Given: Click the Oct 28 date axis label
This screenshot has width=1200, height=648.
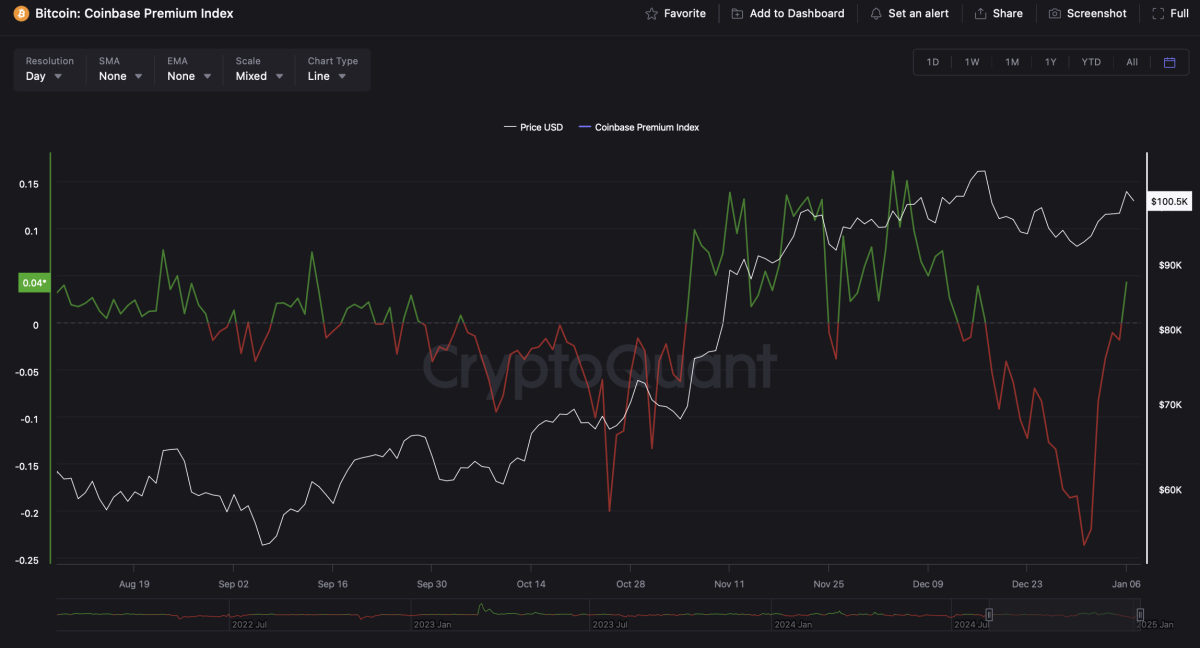Looking at the screenshot, I should coord(630,584).
